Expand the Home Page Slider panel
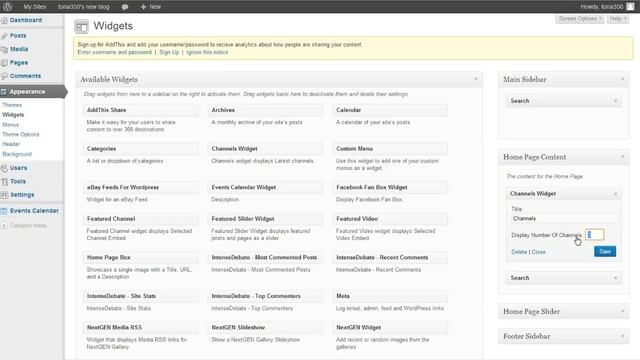Viewport: 640px width, 360px height. click(622, 311)
